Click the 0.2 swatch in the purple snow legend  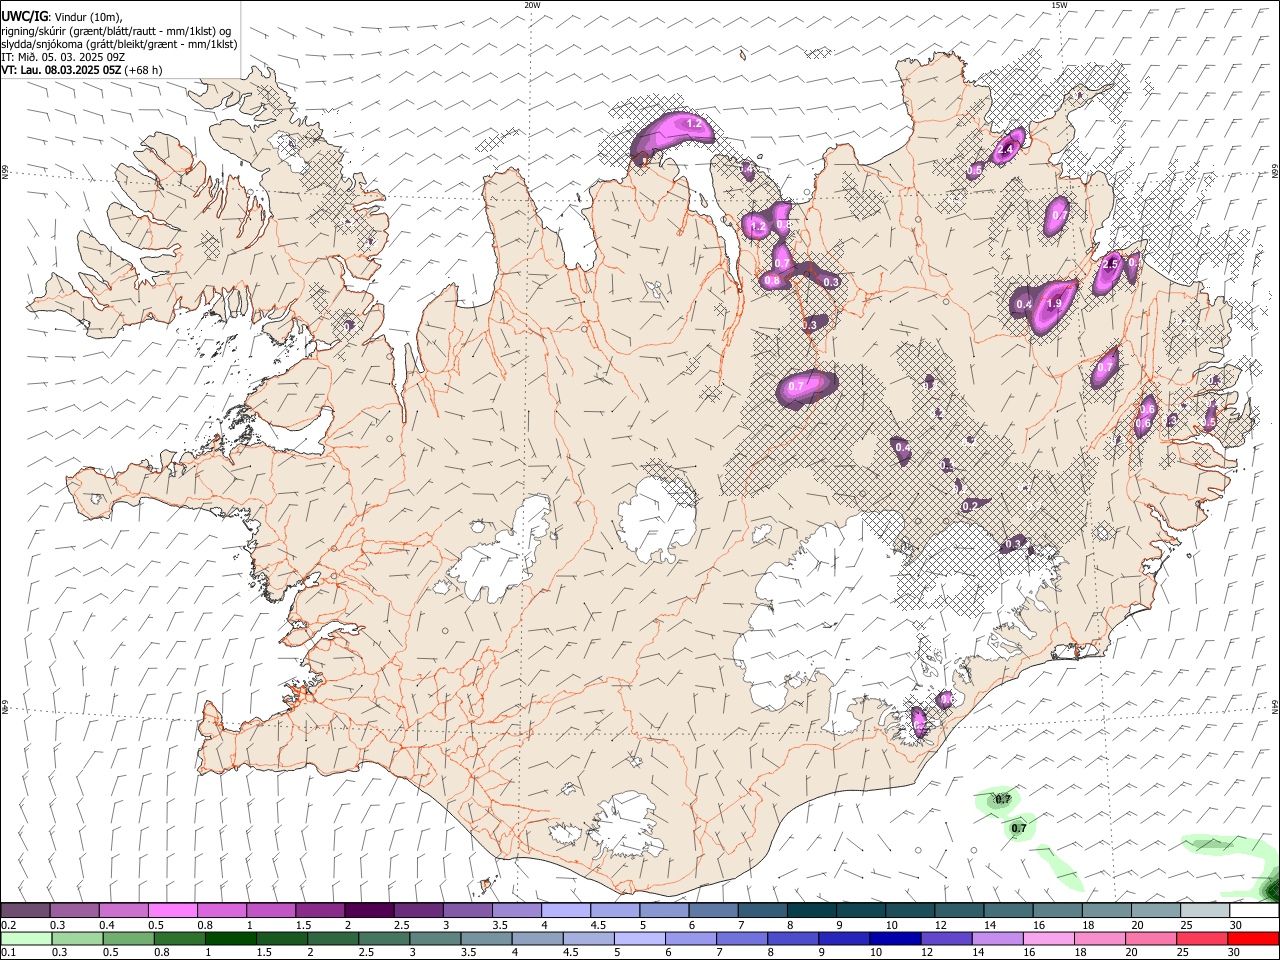coord(26,911)
